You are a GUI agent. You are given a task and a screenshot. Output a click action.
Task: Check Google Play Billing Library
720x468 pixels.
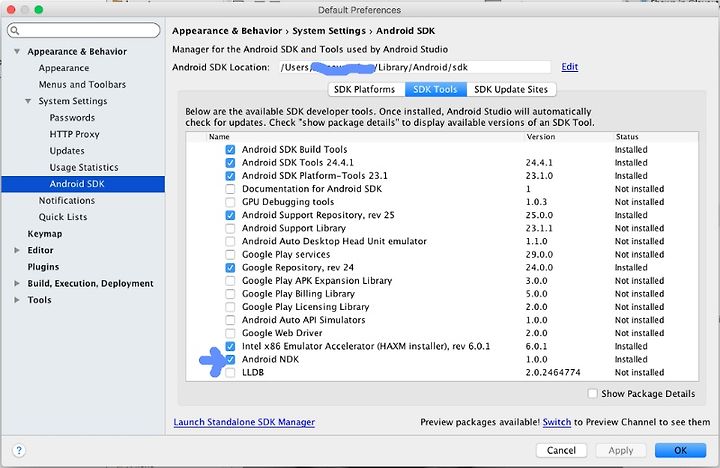click(x=230, y=294)
